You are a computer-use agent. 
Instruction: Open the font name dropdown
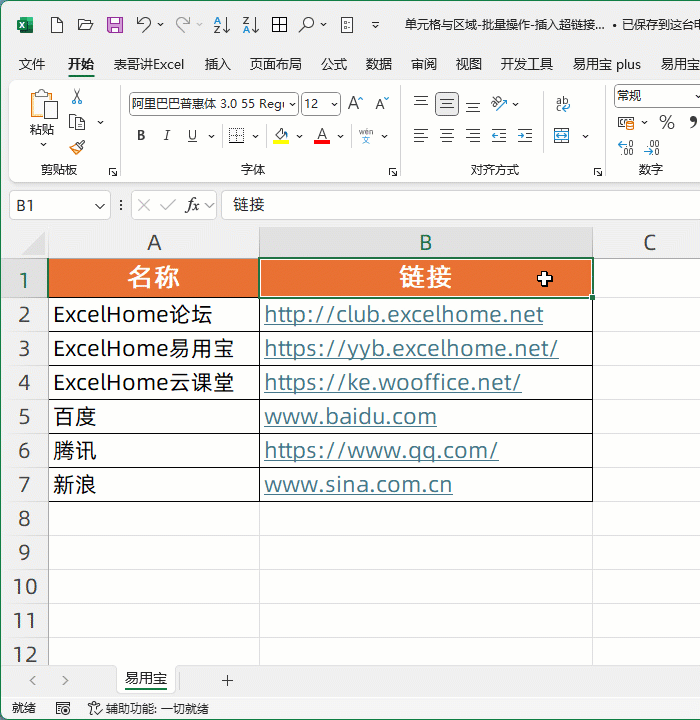tap(293, 104)
